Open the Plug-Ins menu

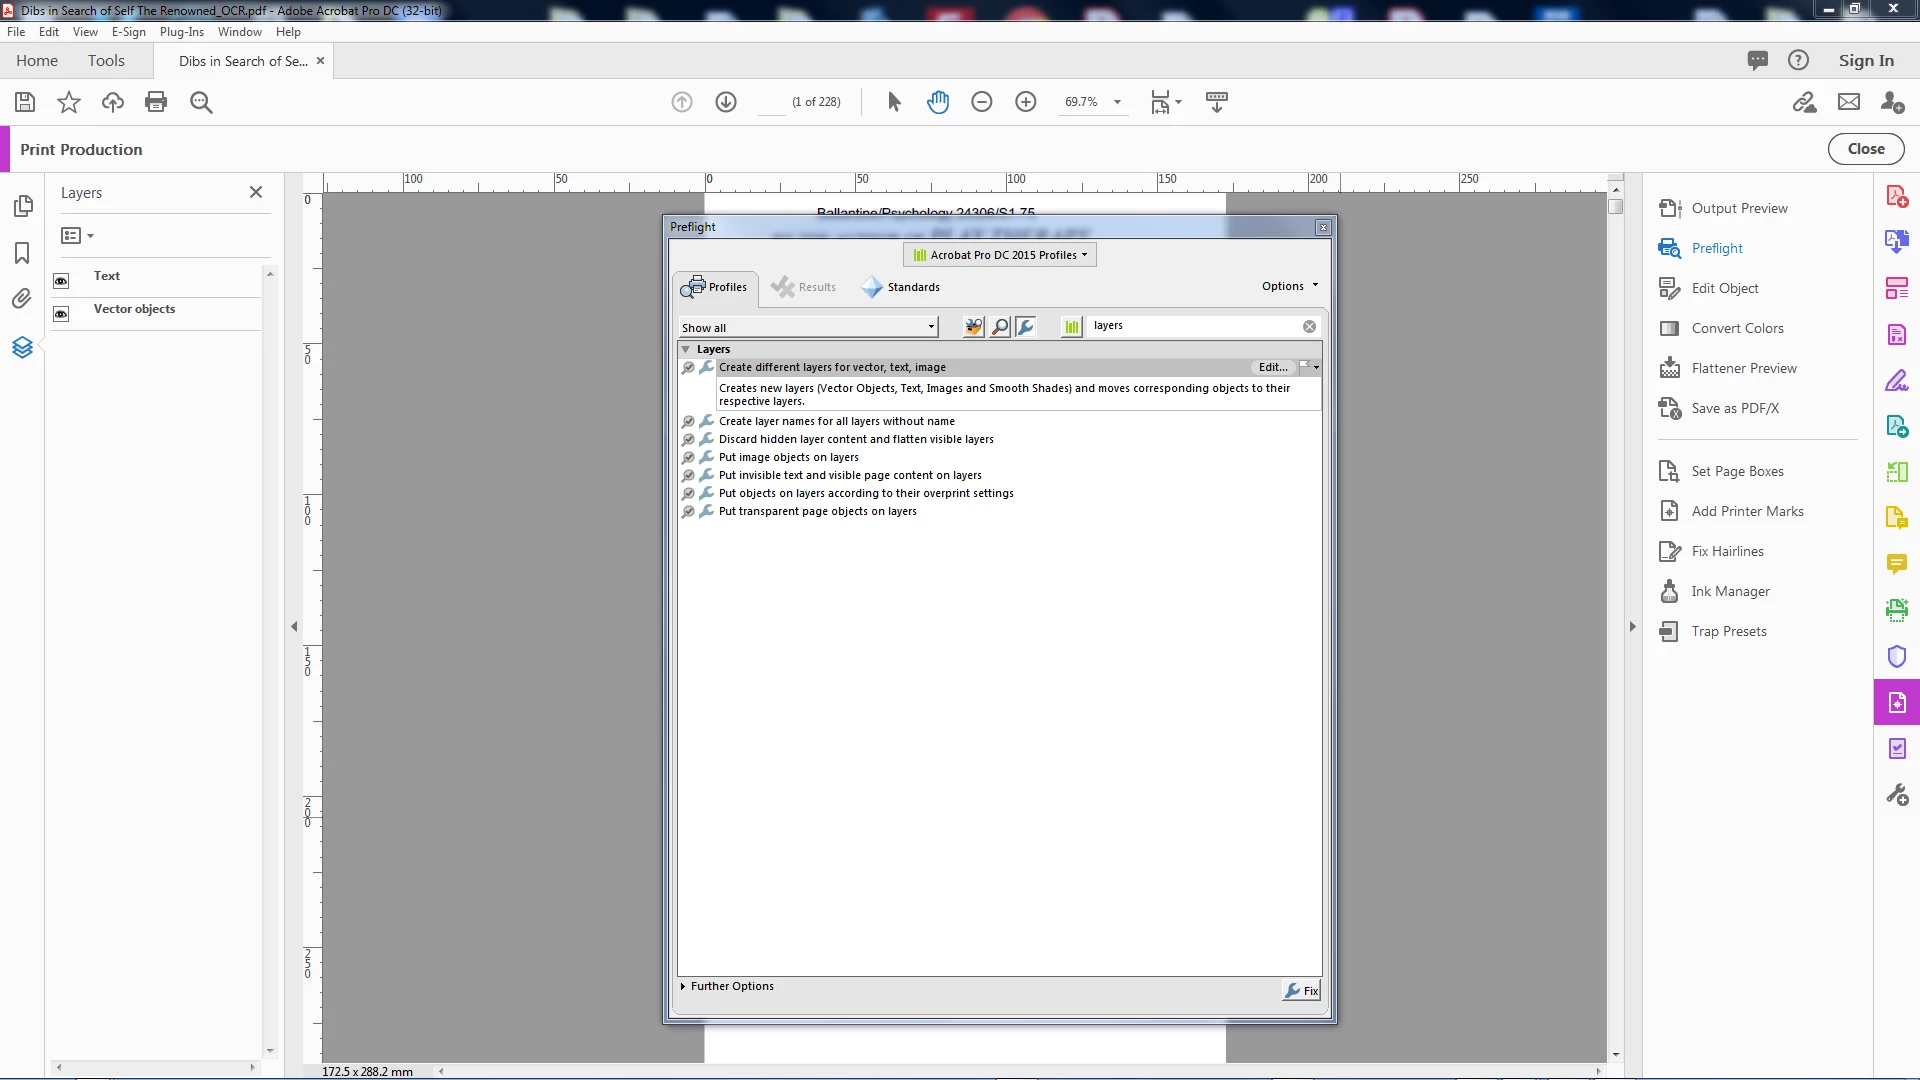click(181, 32)
